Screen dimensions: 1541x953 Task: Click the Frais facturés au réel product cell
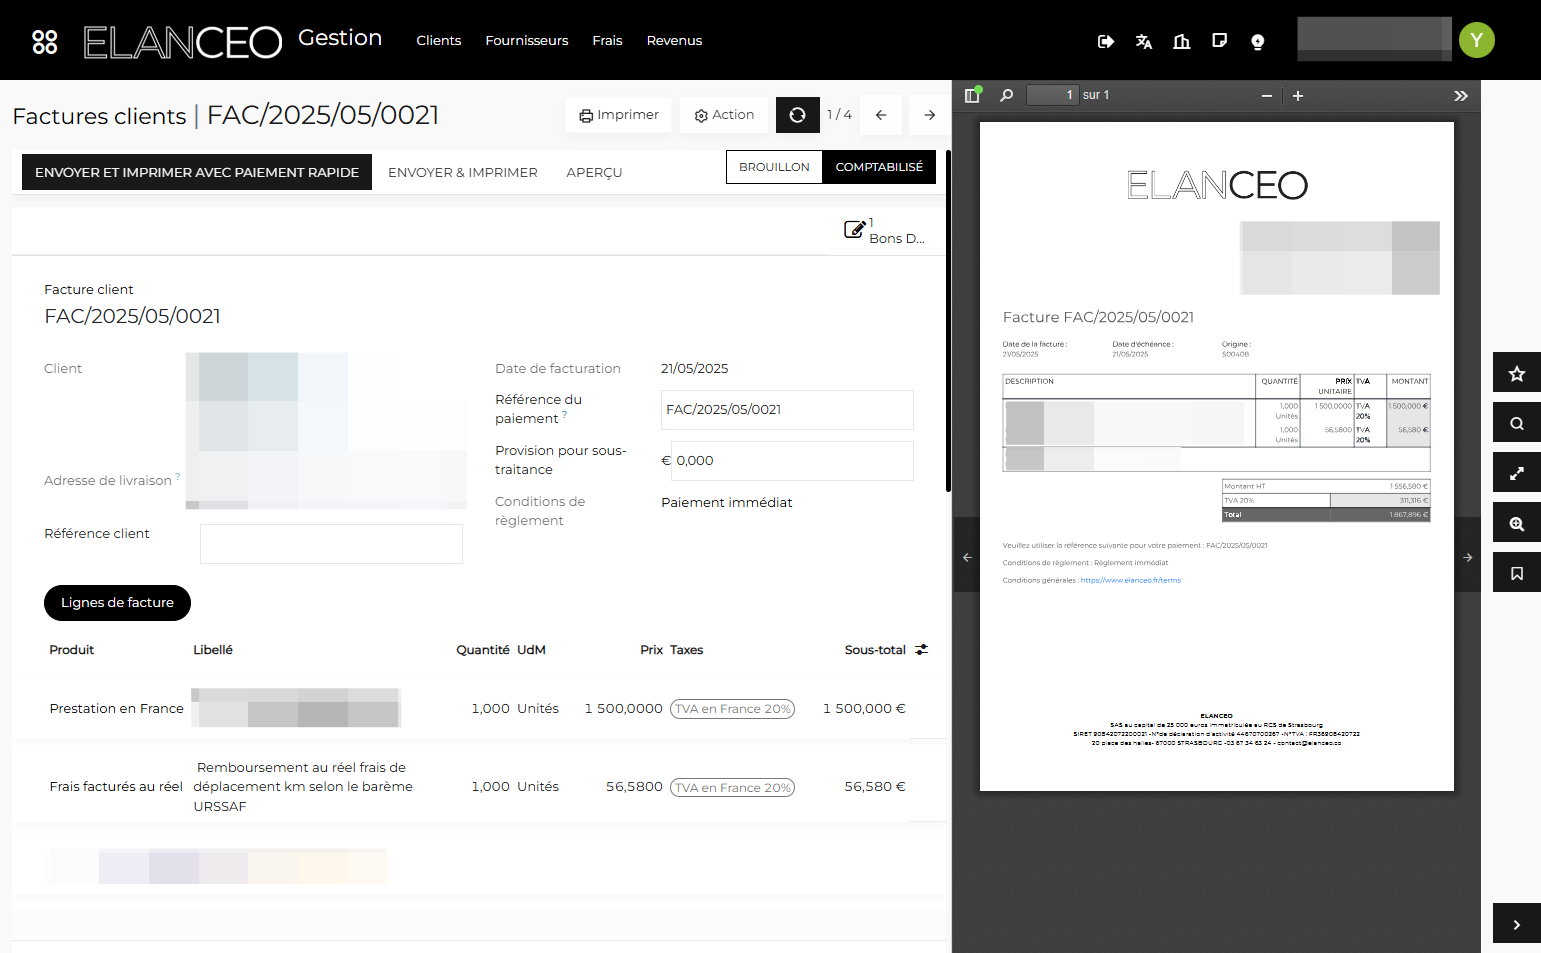116,787
